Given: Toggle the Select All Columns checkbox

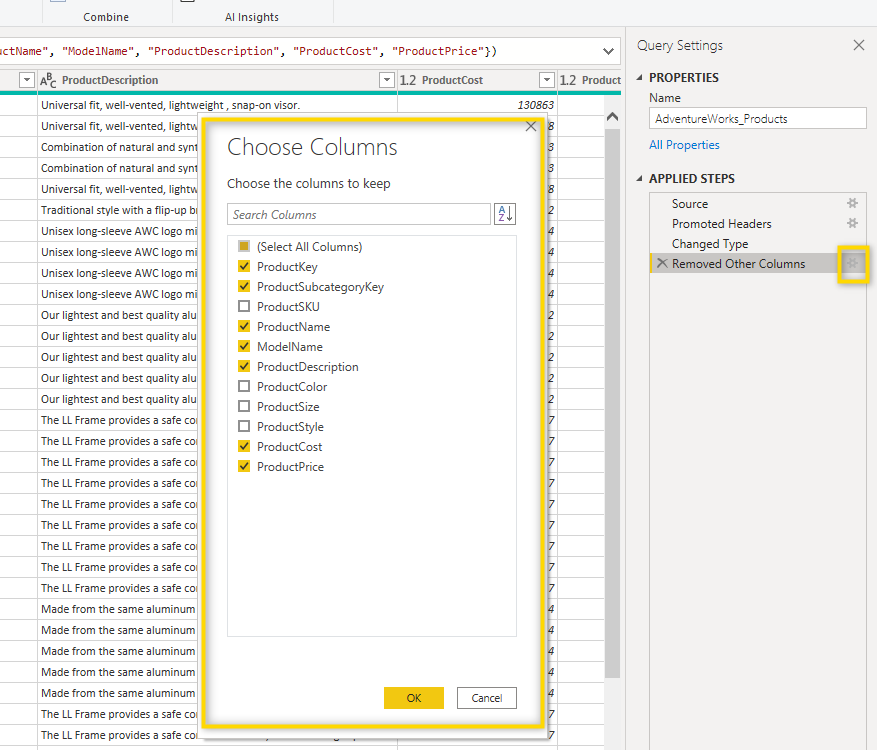Looking at the screenshot, I should 244,246.
